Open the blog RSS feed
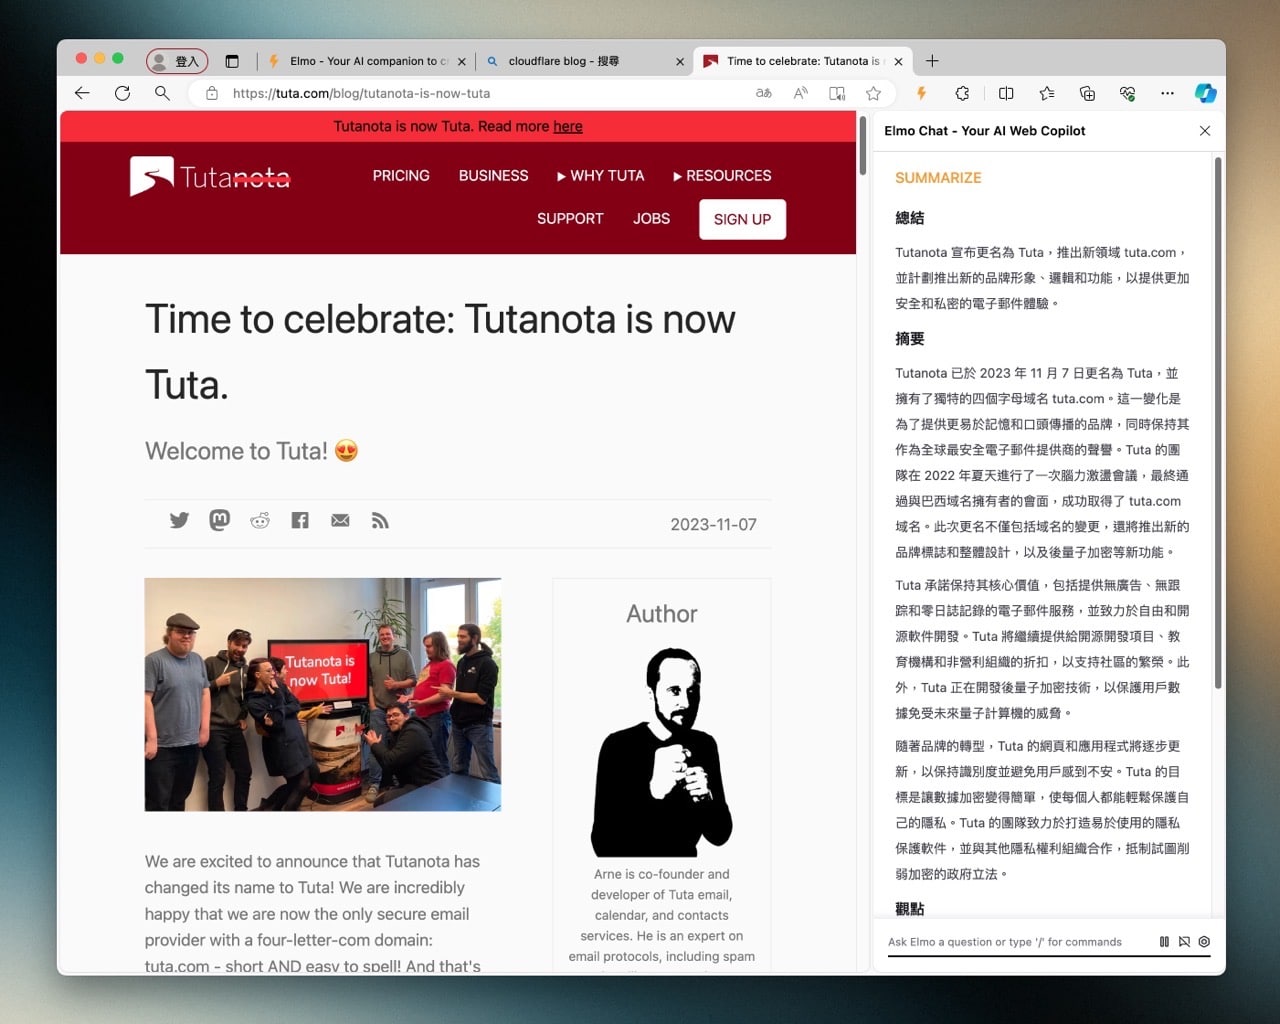 (x=380, y=520)
